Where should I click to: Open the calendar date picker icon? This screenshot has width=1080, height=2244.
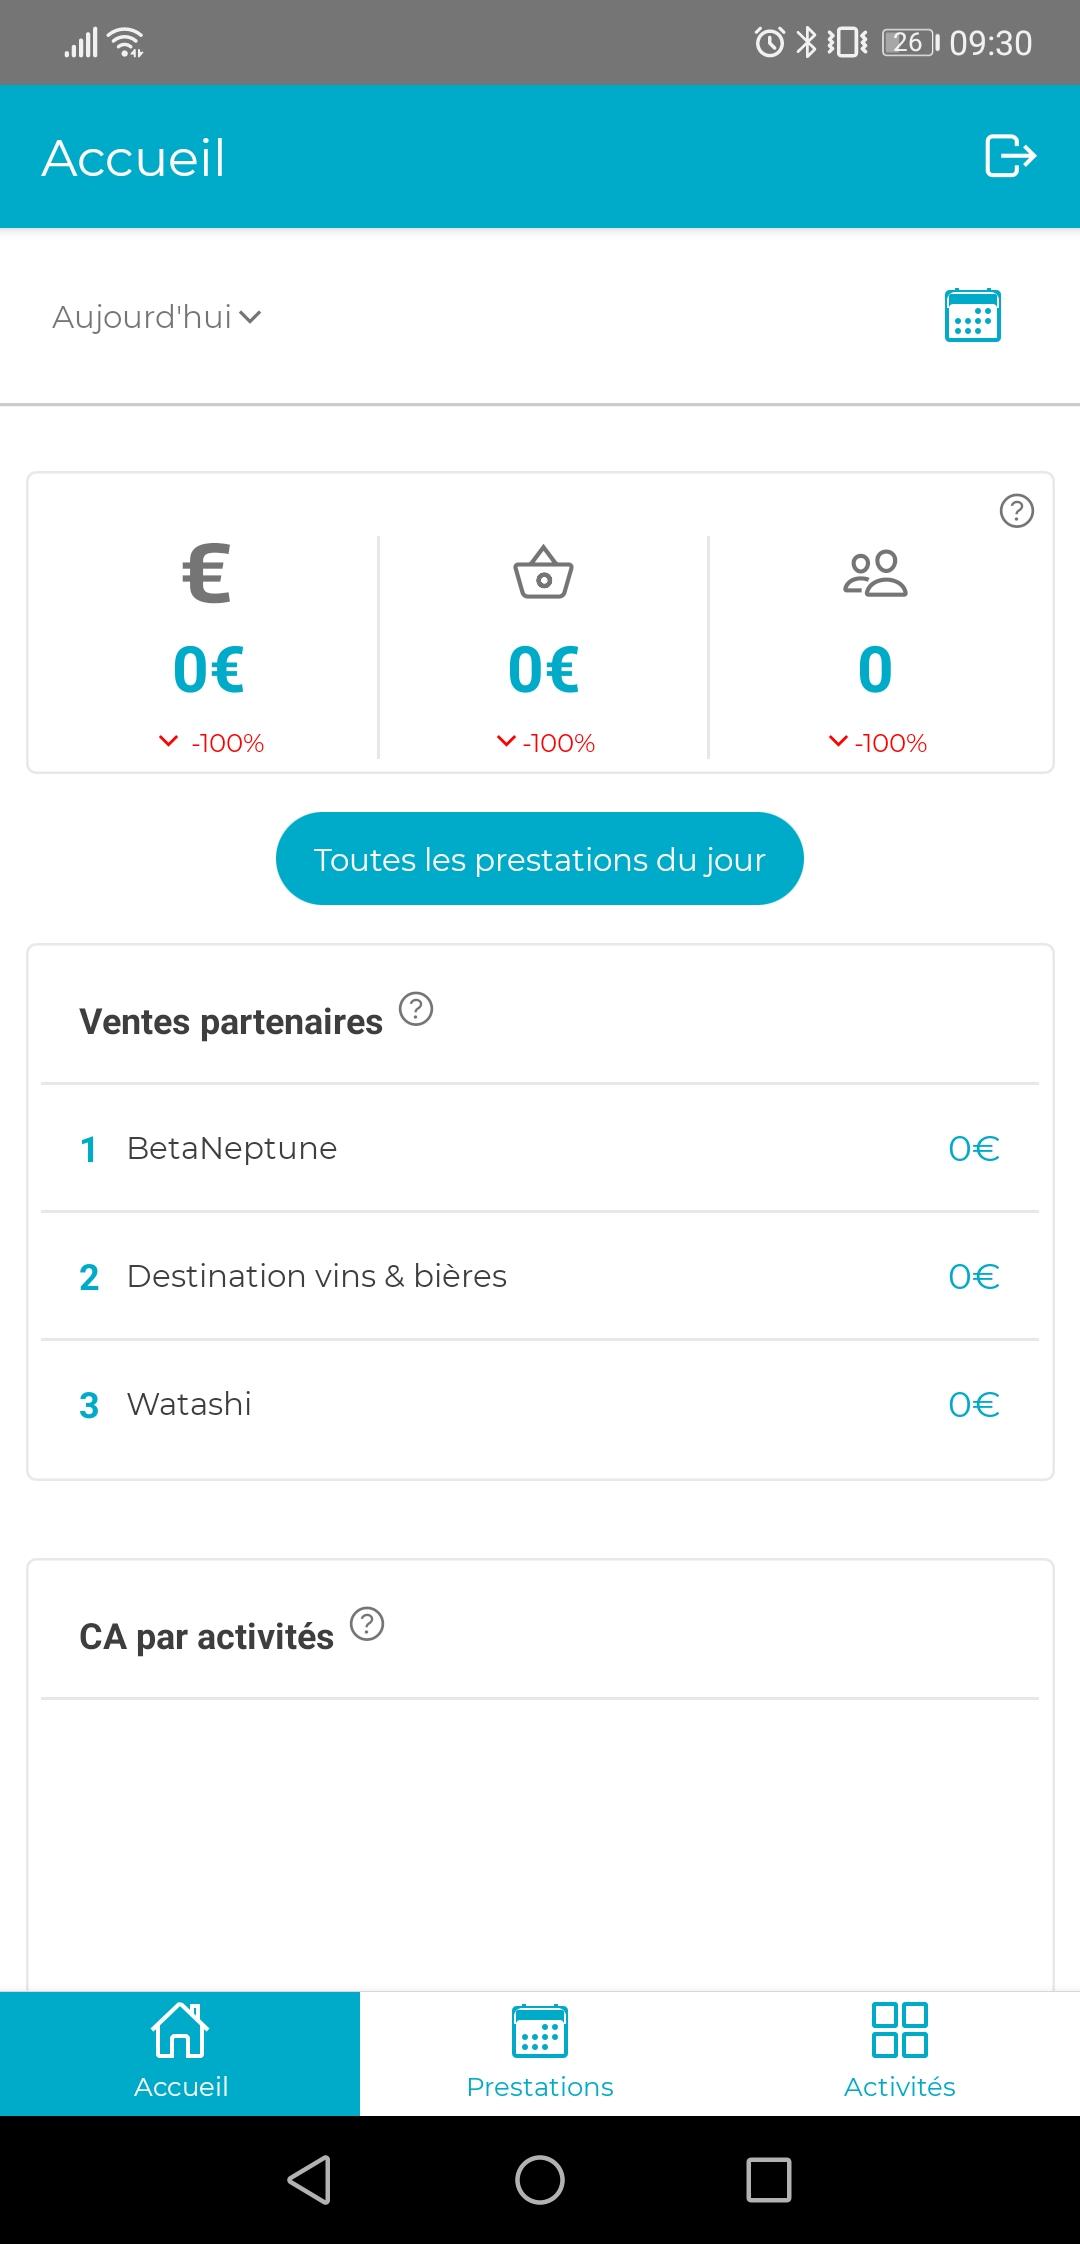[972, 316]
